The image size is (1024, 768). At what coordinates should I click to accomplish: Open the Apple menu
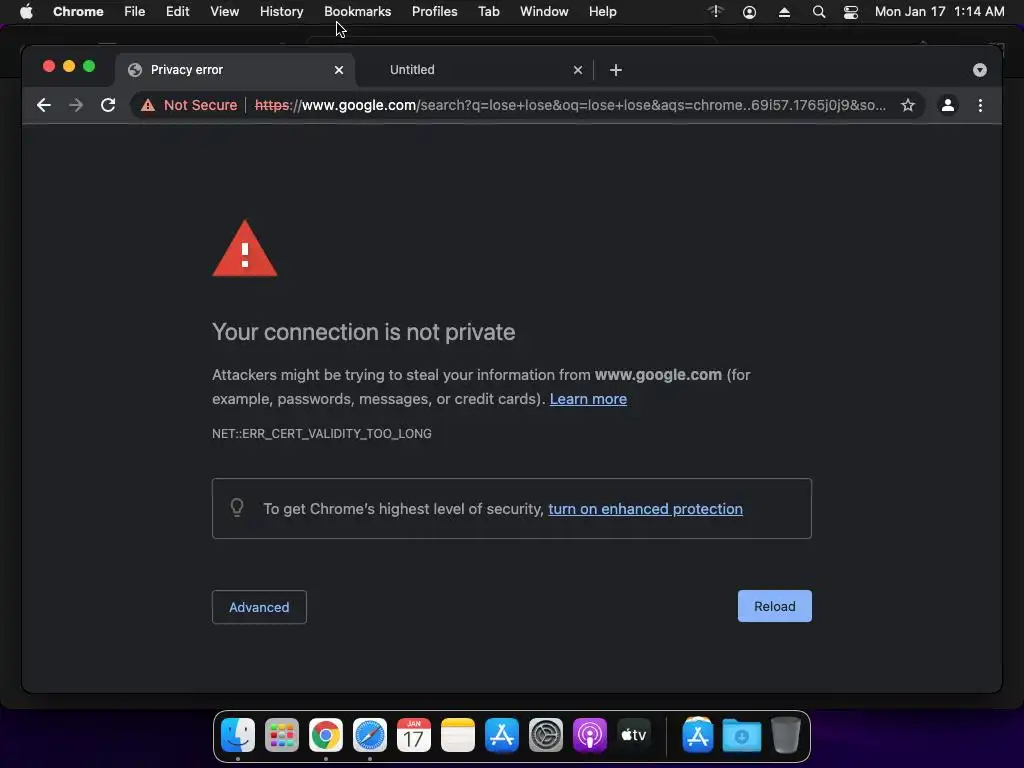(x=26, y=12)
